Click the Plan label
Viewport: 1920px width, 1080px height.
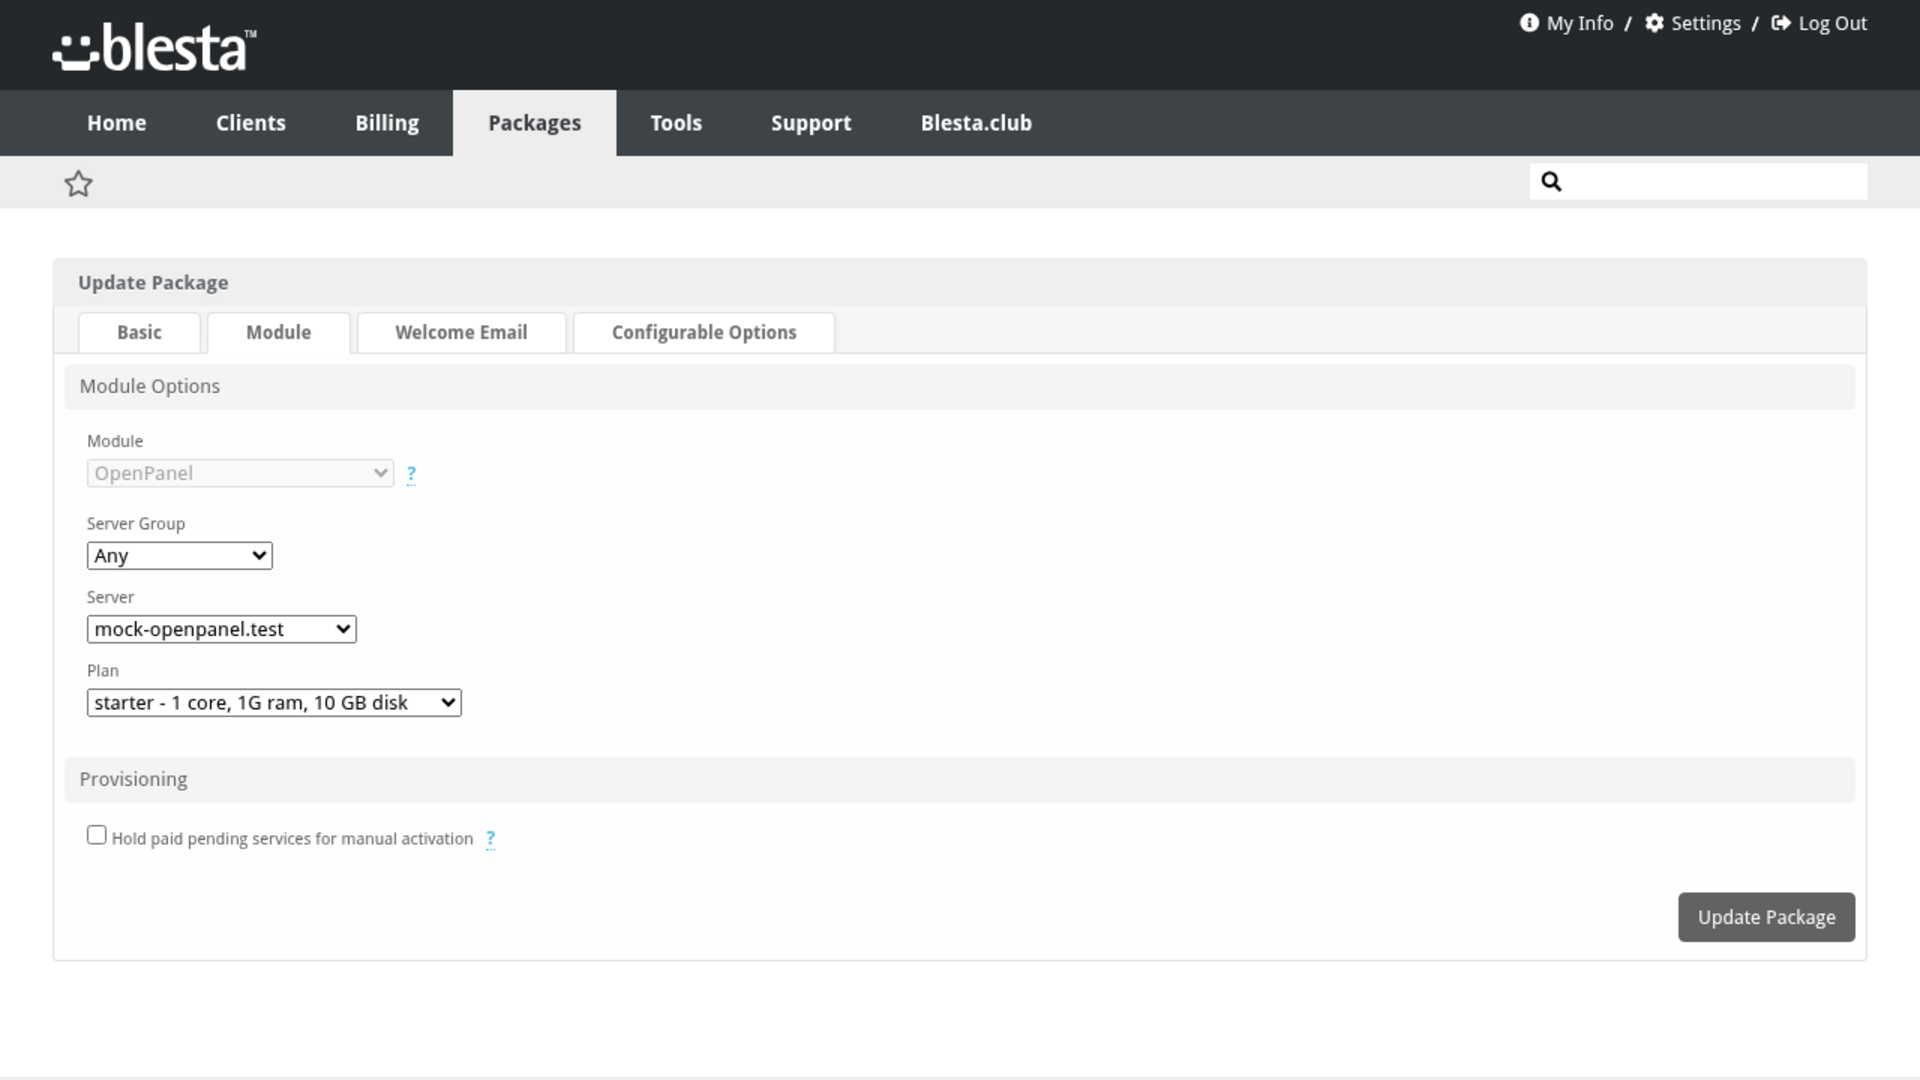tap(103, 671)
